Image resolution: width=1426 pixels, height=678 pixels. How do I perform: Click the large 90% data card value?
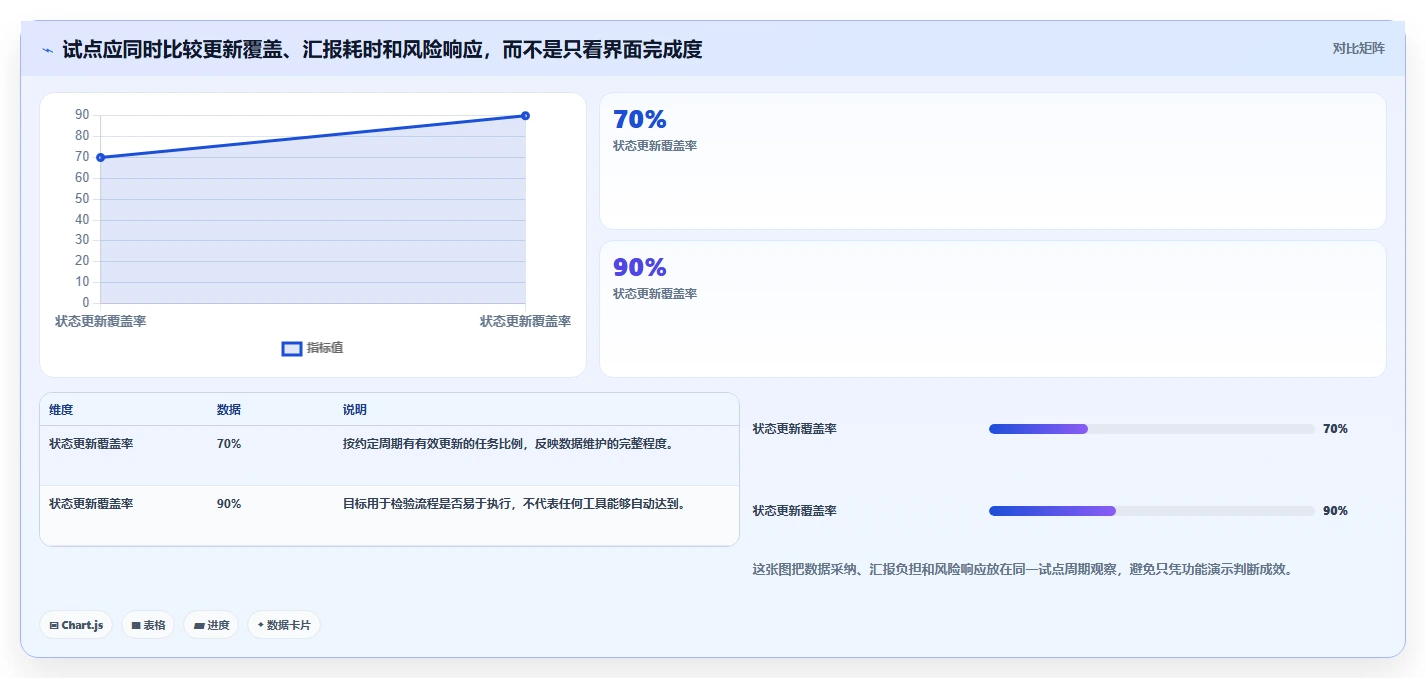pos(640,267)
